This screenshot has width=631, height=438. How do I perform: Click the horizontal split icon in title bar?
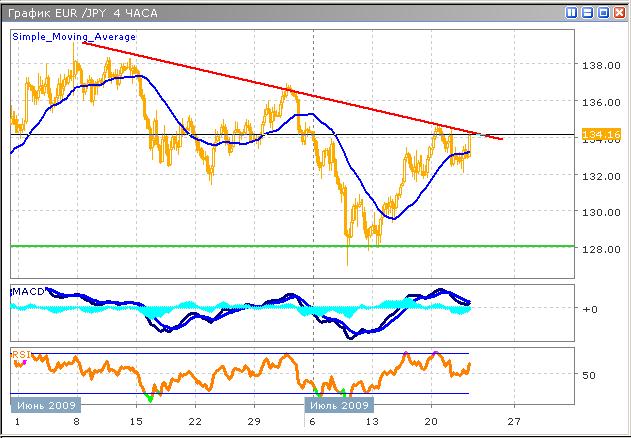(x=588, y=13)
